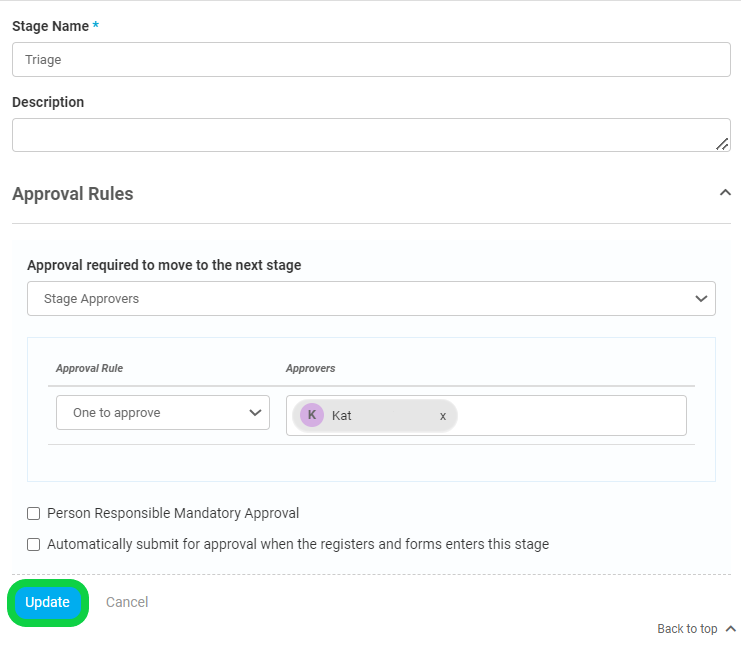Collapse the Approval Rules section chevron

pyautogui.click(x=725, y=192)
